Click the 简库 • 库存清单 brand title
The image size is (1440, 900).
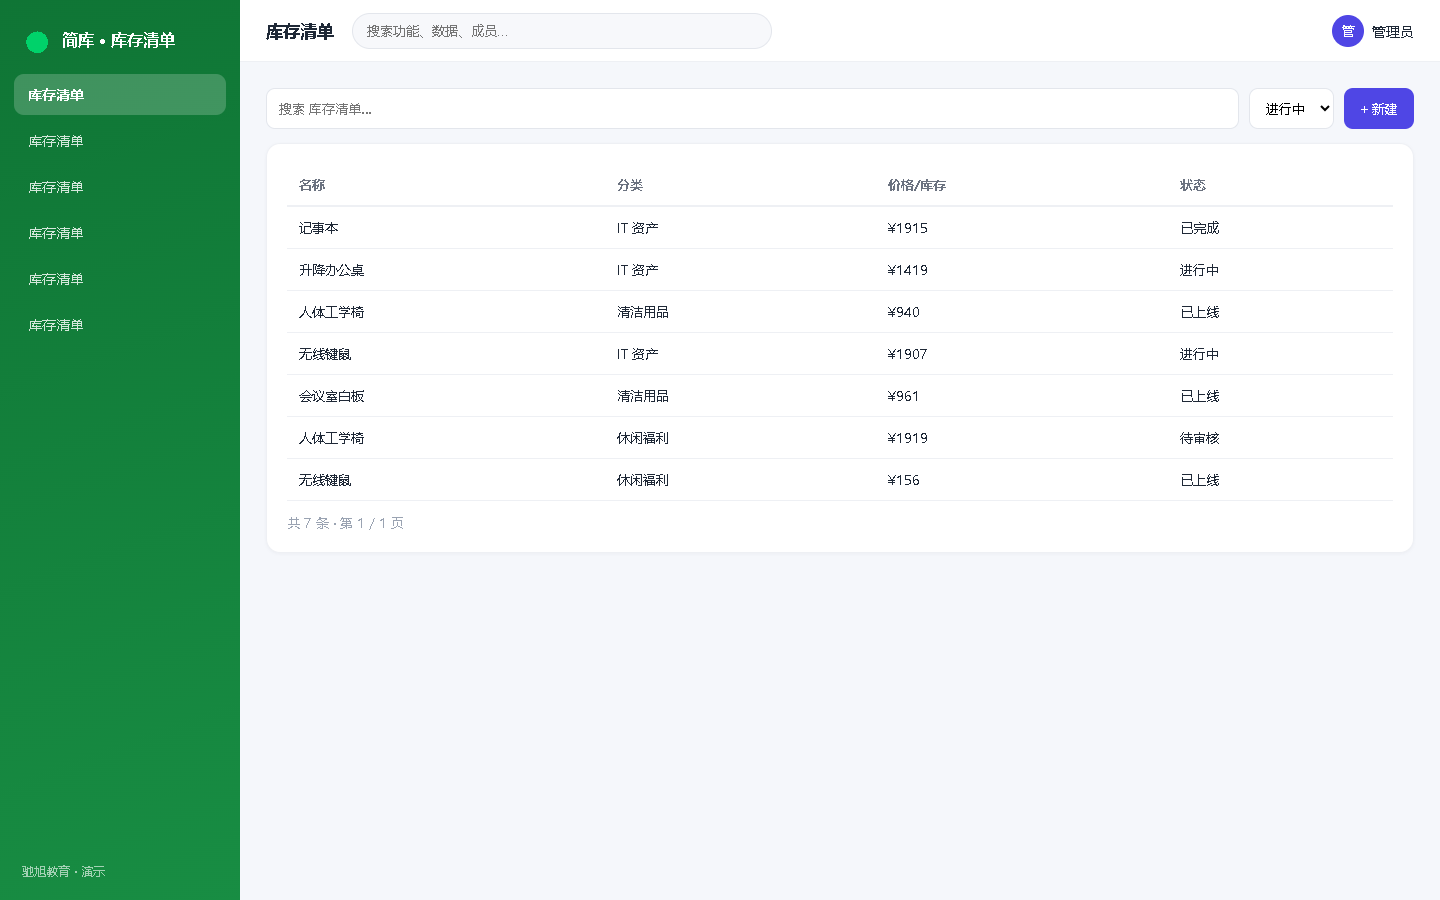click(118, 41)
